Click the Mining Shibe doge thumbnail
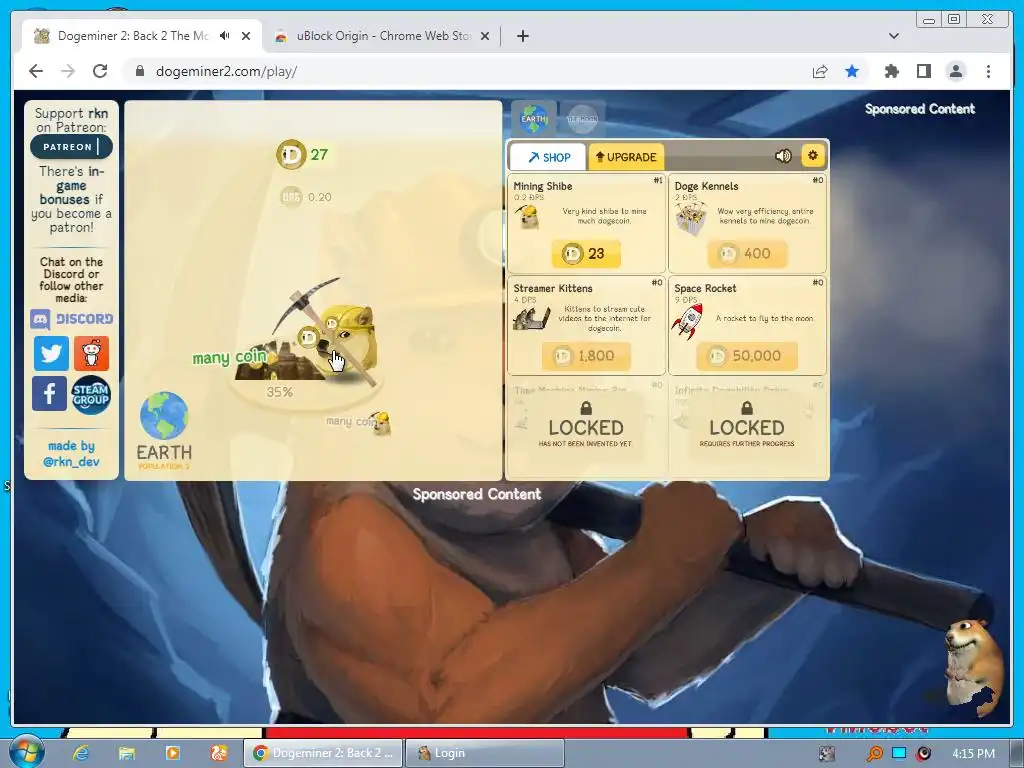 tap(528, 216)
